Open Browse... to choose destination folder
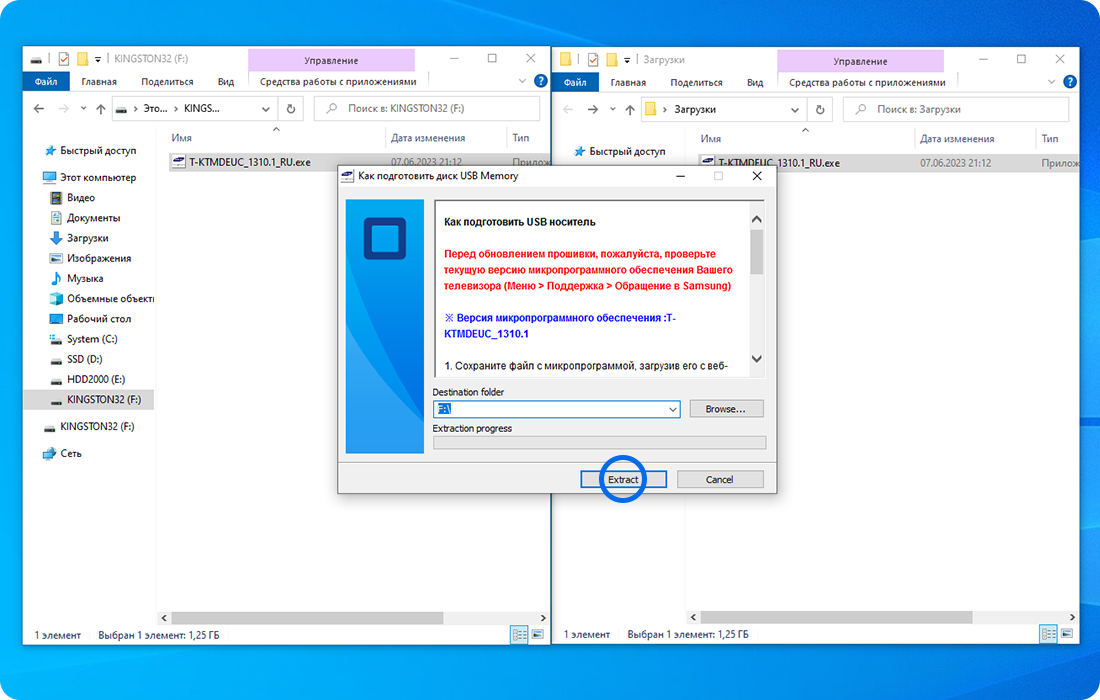The height and width of the screenshot is (700, 1100). 726,409
